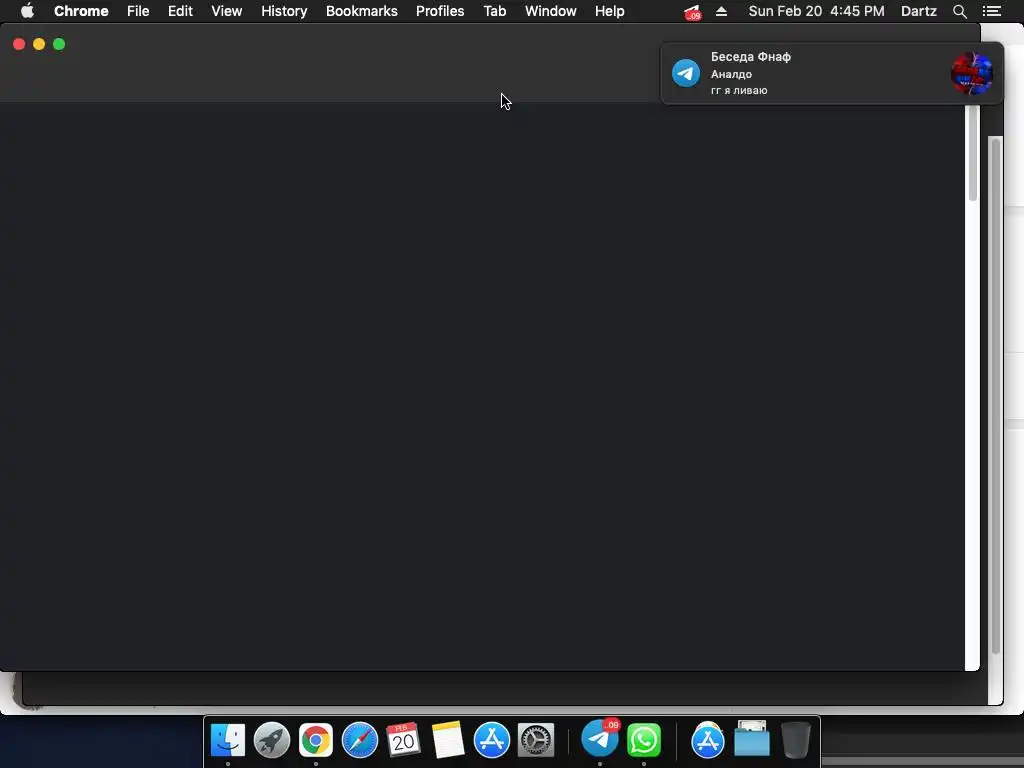
Task: Open the Bookmarks menu
Action: pos(361,11)
